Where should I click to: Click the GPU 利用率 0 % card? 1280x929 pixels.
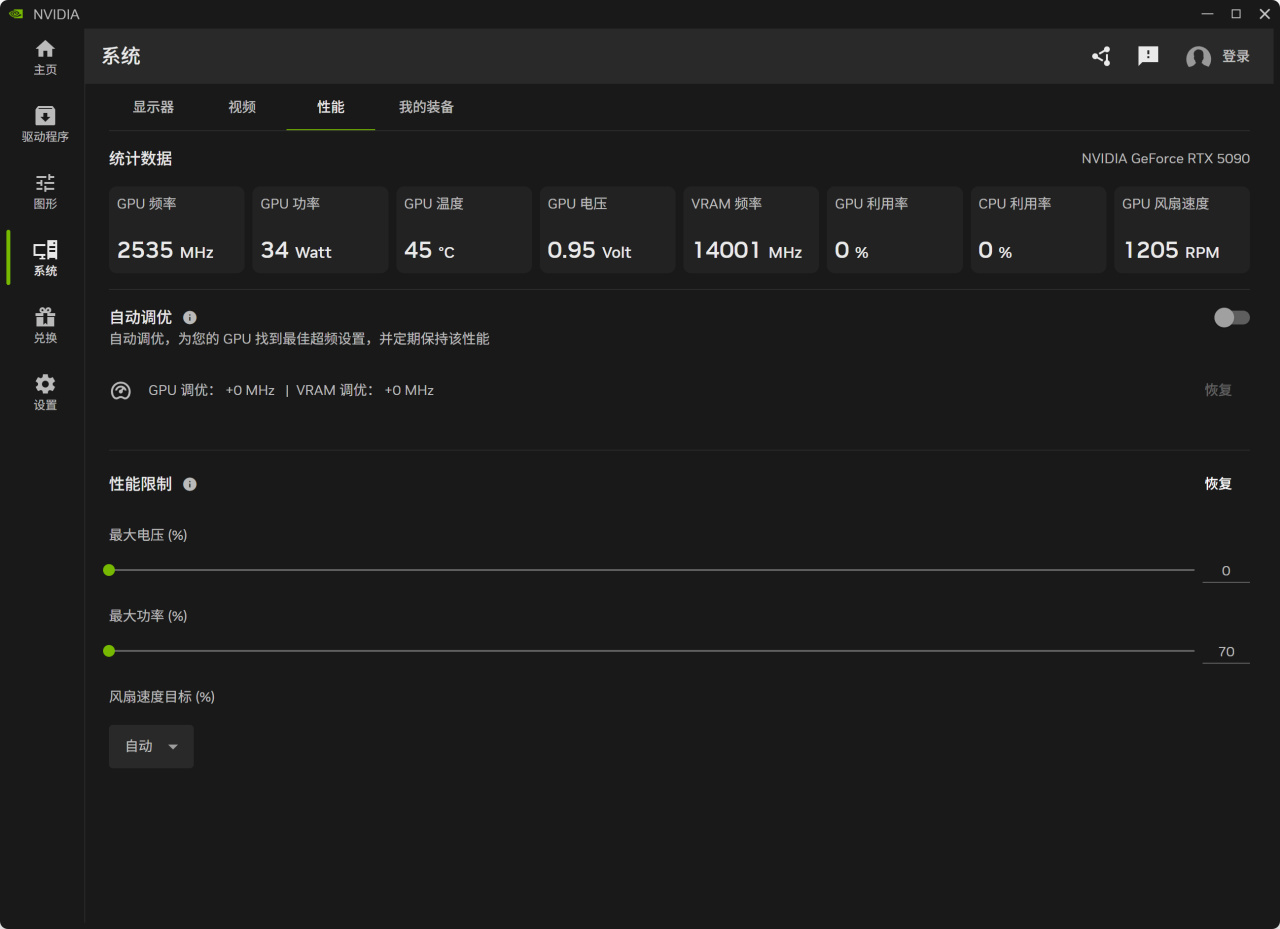point(895,230)
